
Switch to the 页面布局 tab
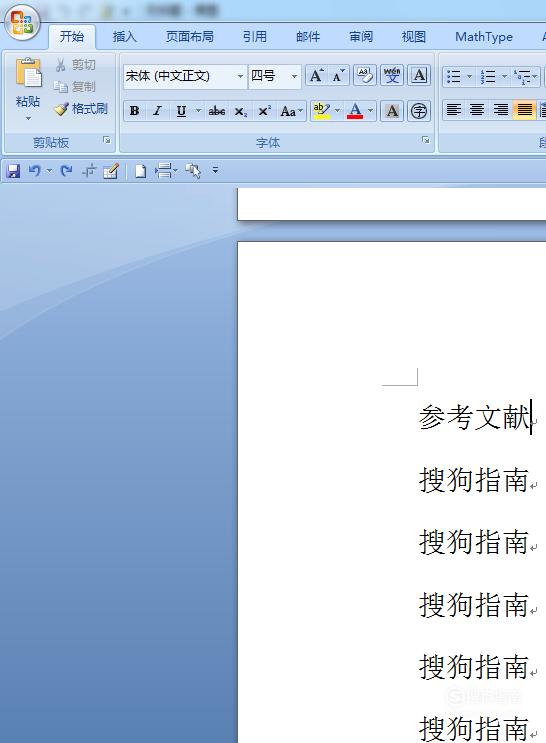click(x=190, y=36)
